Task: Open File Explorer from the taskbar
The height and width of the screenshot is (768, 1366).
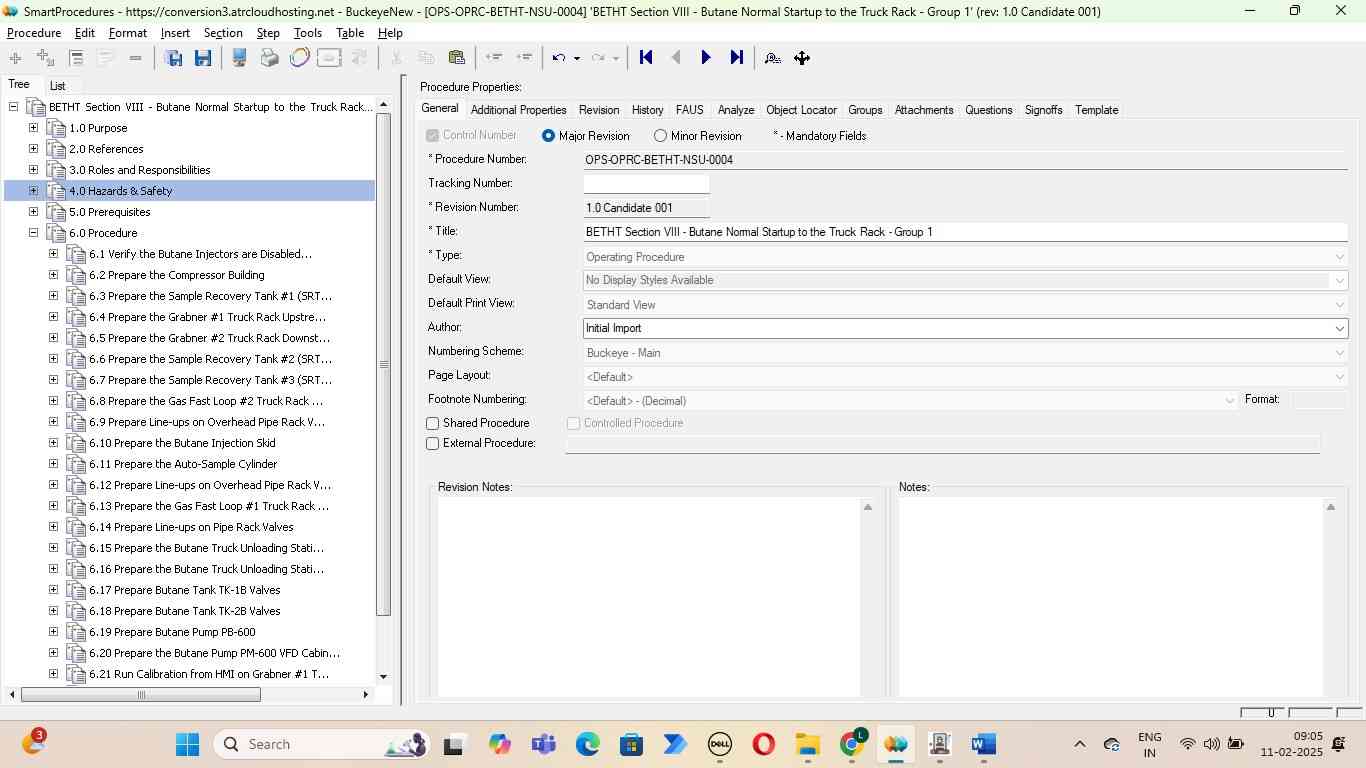Action: click(807, 744)
